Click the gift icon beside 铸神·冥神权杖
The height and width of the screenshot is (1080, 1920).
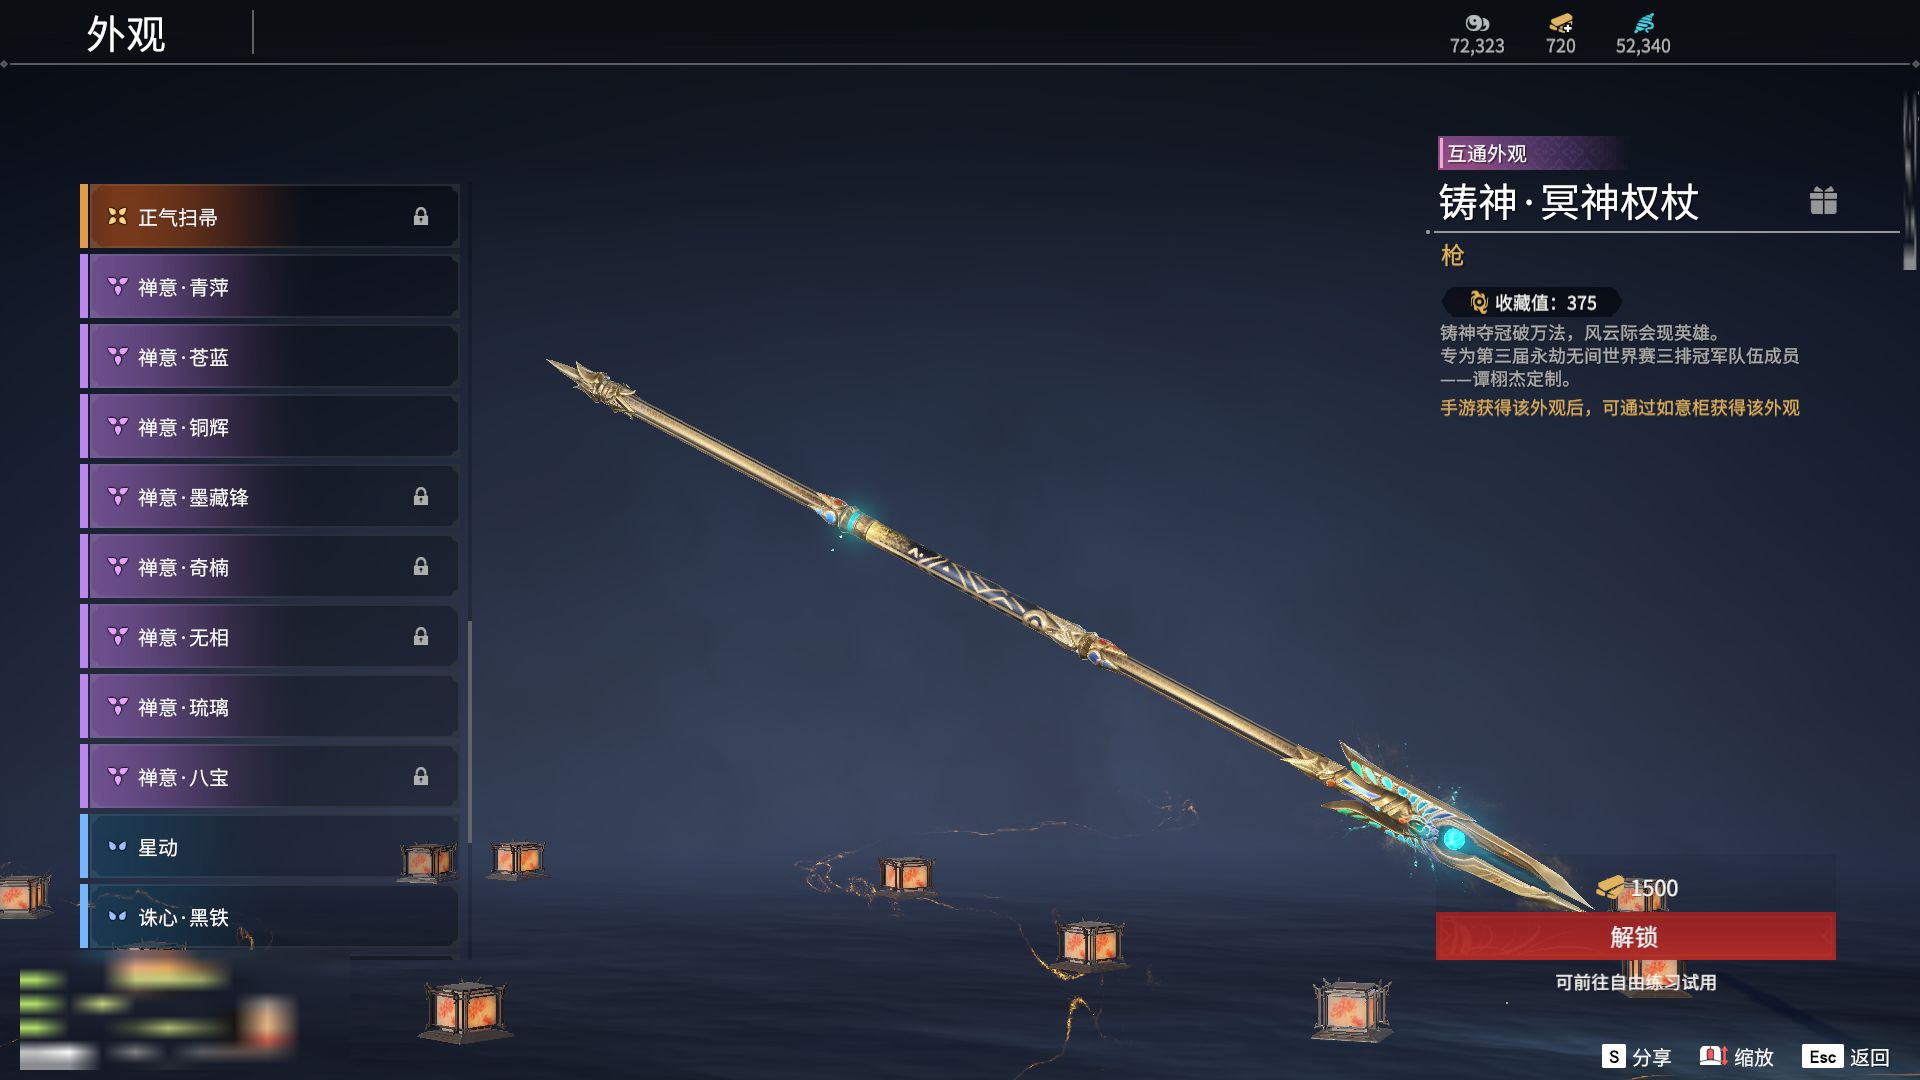pos(1823,201)
